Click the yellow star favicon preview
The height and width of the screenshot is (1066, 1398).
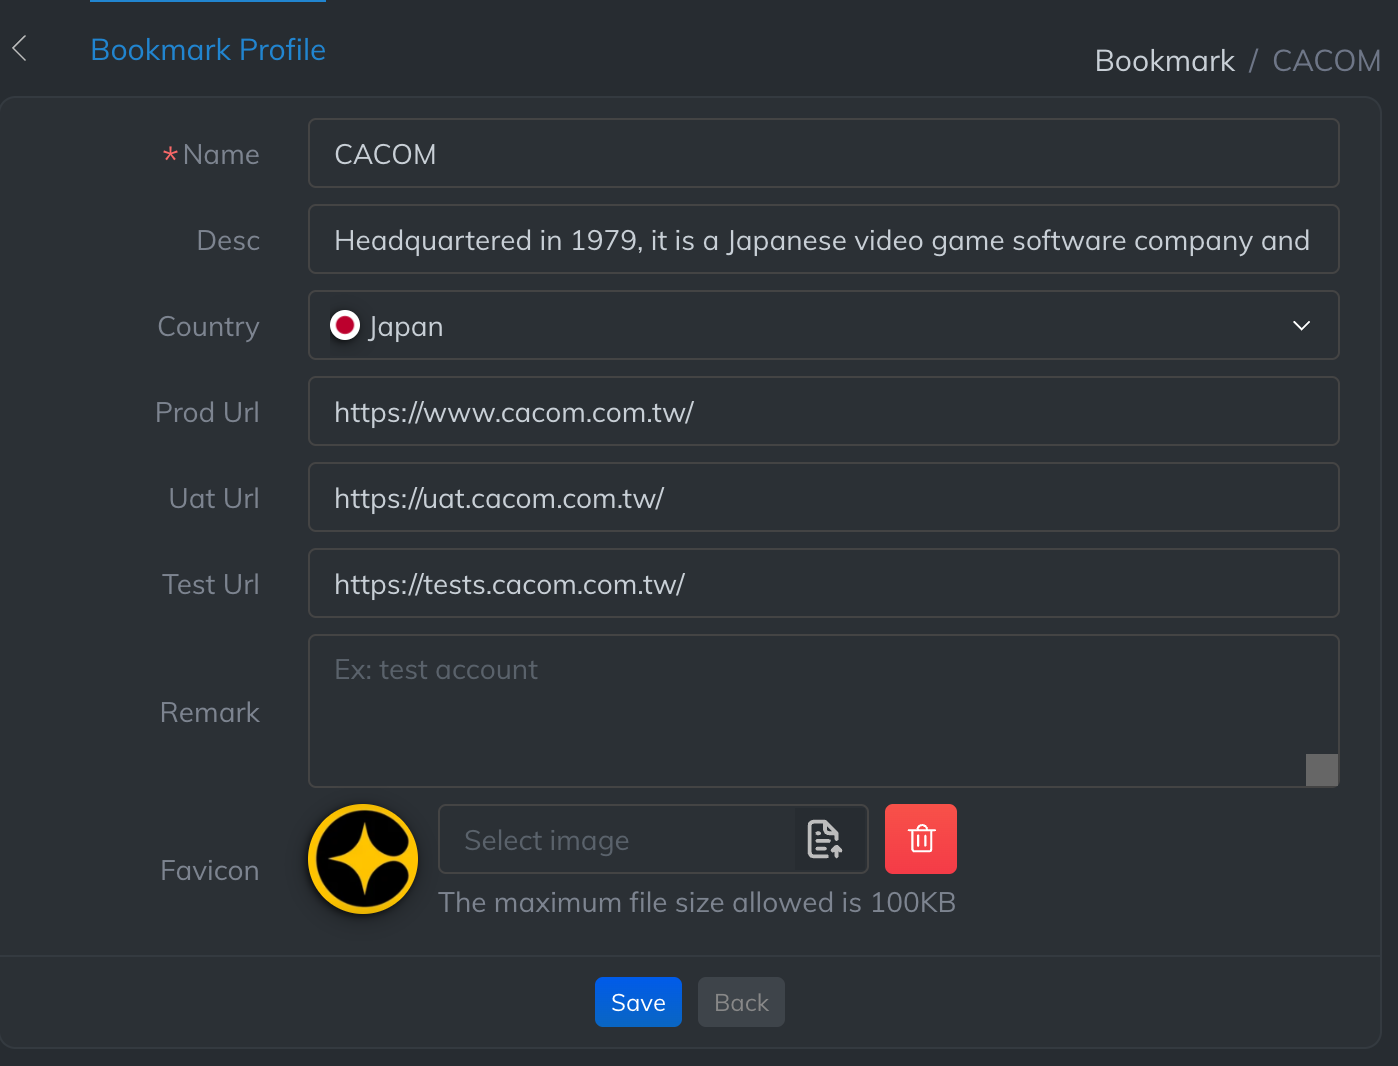[x=363, y=859]
